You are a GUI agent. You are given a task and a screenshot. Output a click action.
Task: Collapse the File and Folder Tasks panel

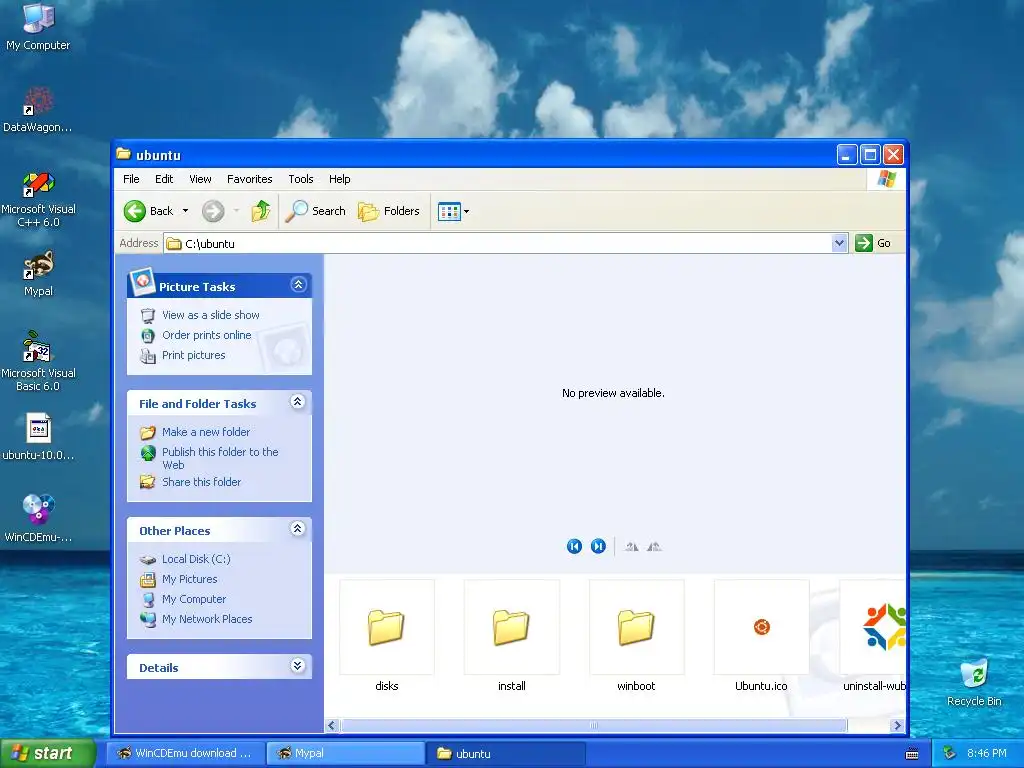[298, 402]
